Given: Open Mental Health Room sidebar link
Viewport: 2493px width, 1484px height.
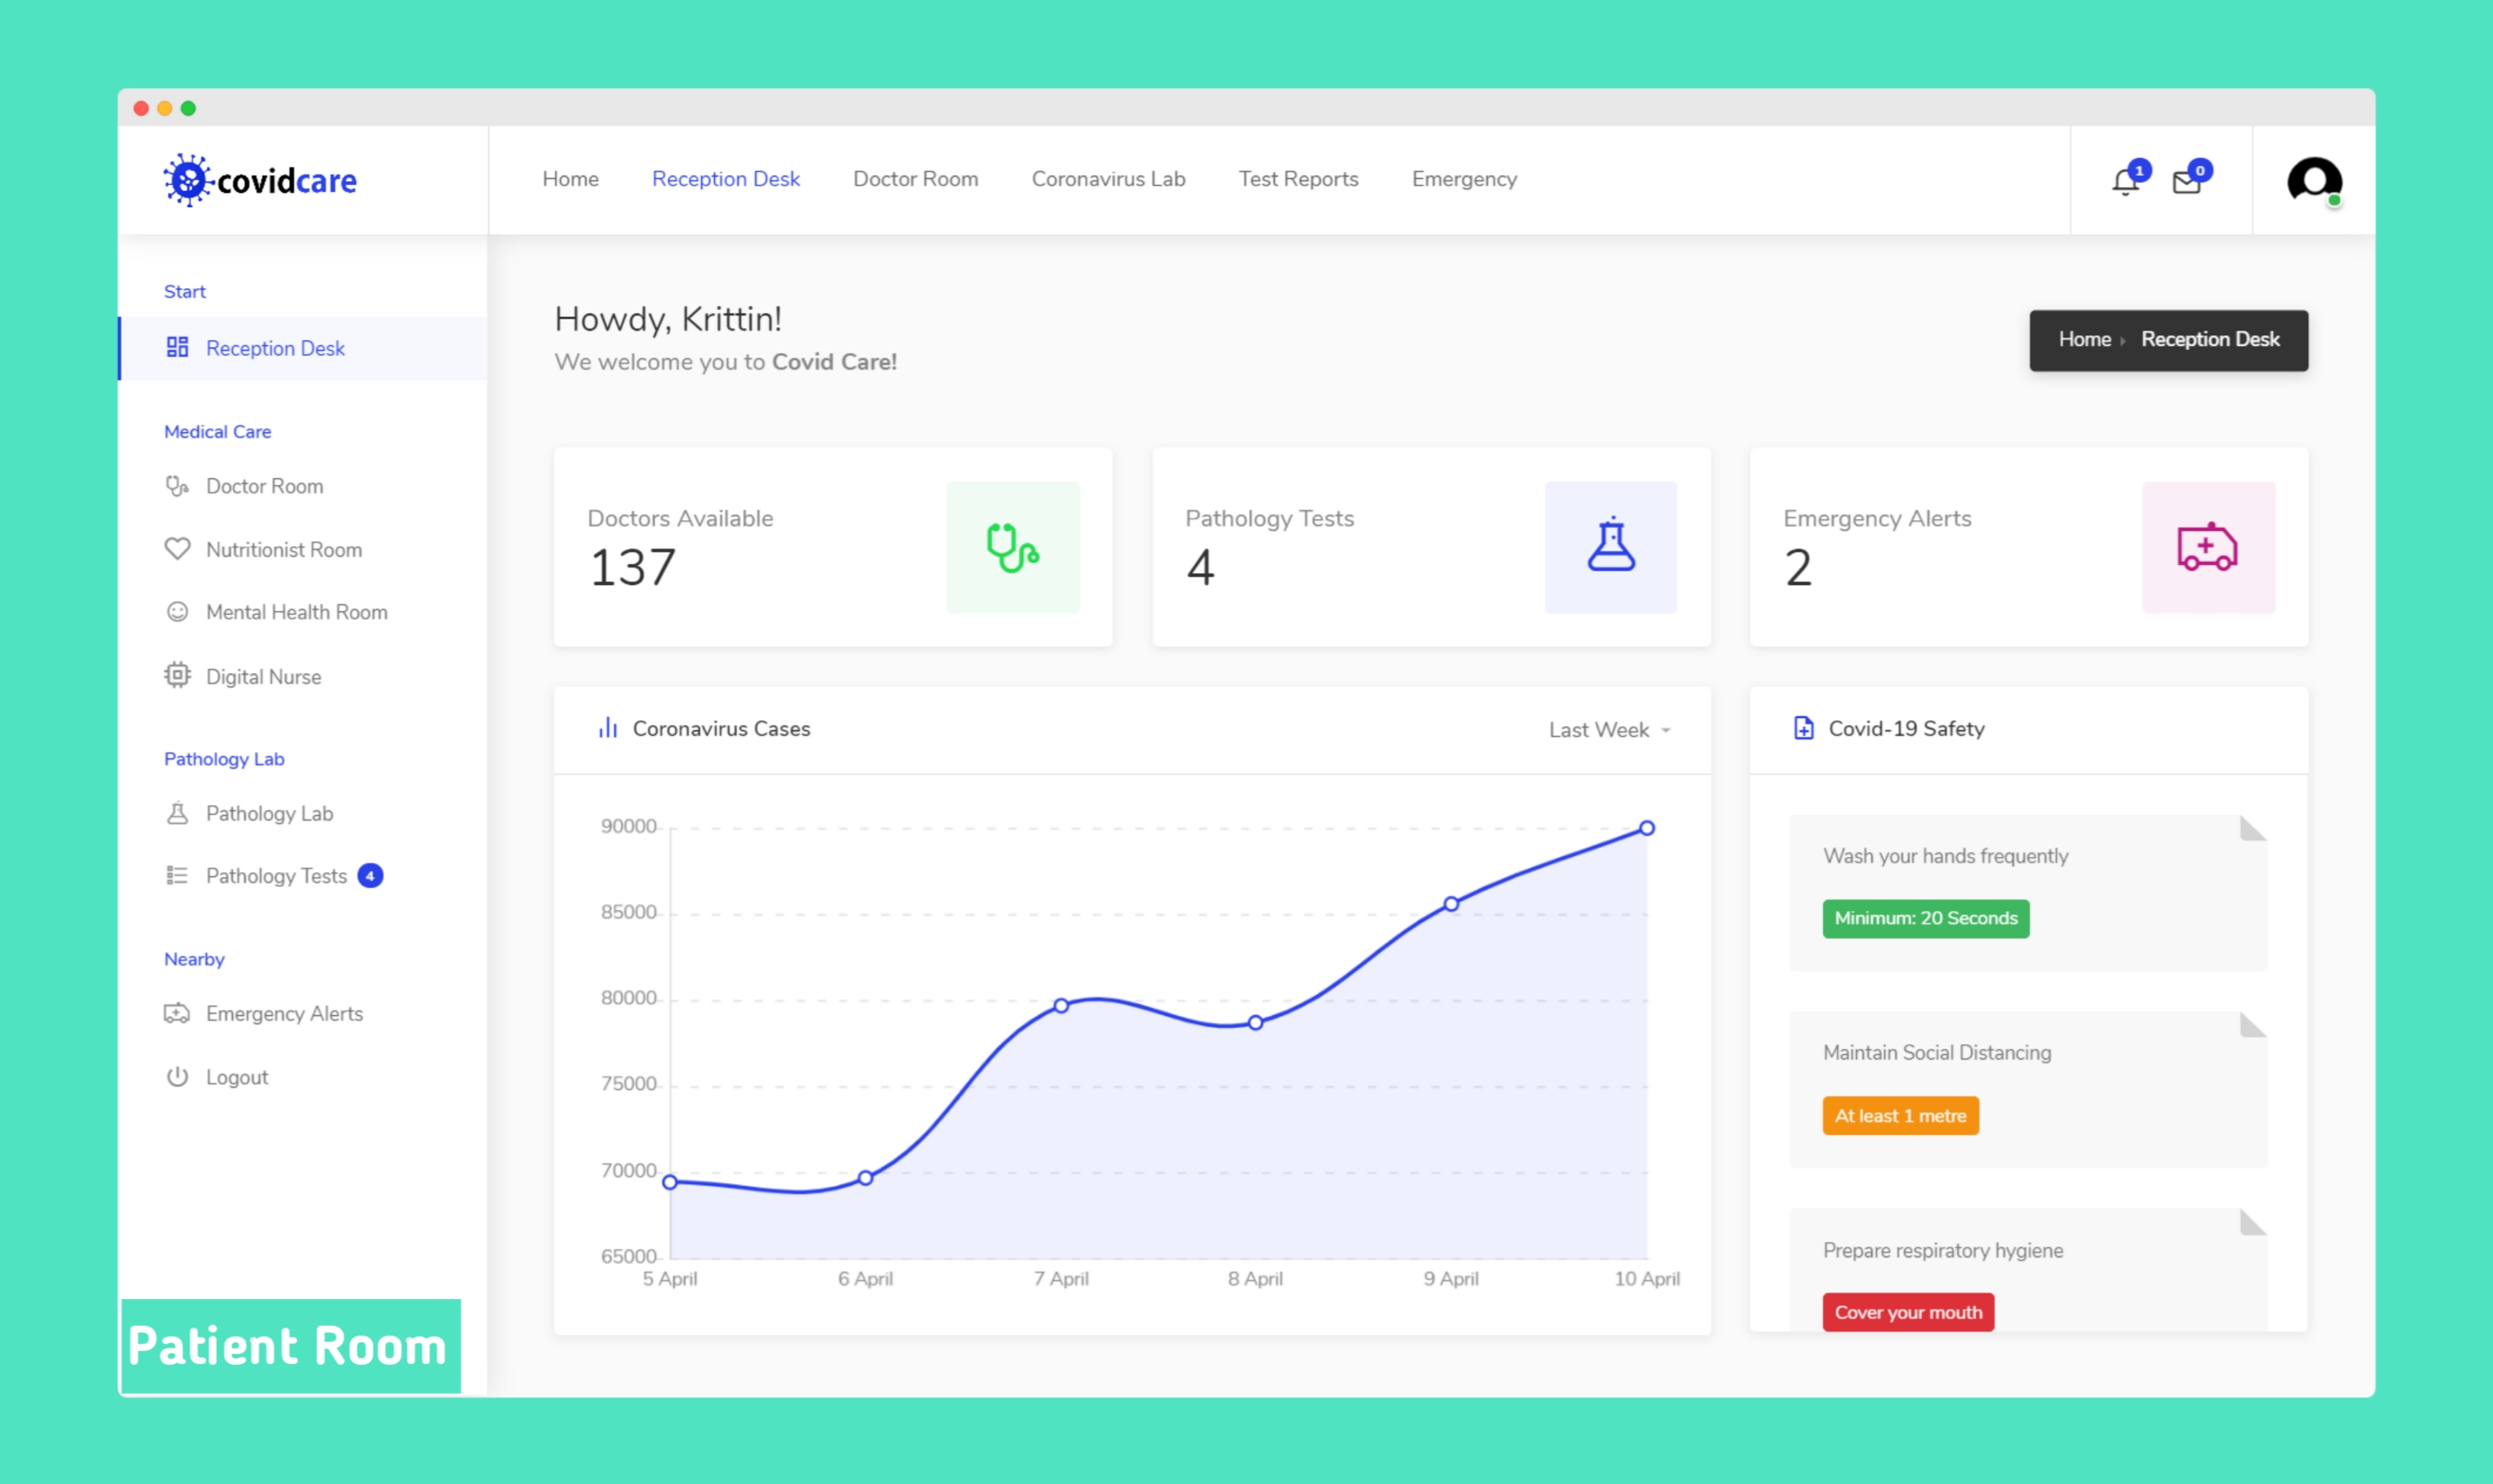Looking at the screenshot, I should pos(296,612).
